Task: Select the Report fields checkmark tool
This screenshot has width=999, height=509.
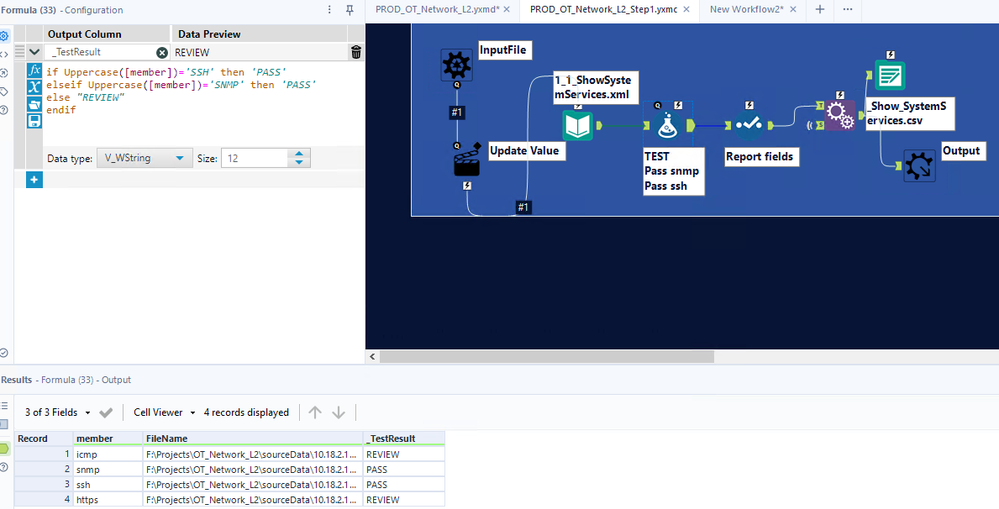Action: [x=748, y=125]
